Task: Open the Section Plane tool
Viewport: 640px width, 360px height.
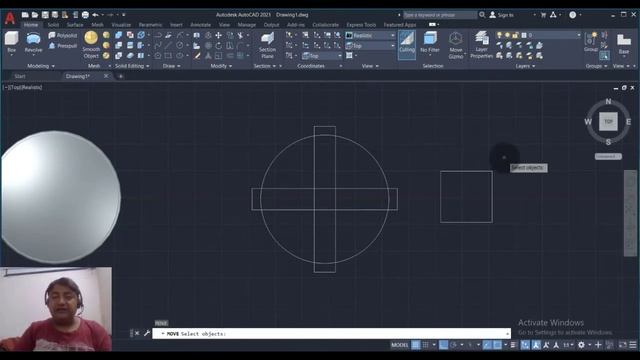Action: pos(267,45)
